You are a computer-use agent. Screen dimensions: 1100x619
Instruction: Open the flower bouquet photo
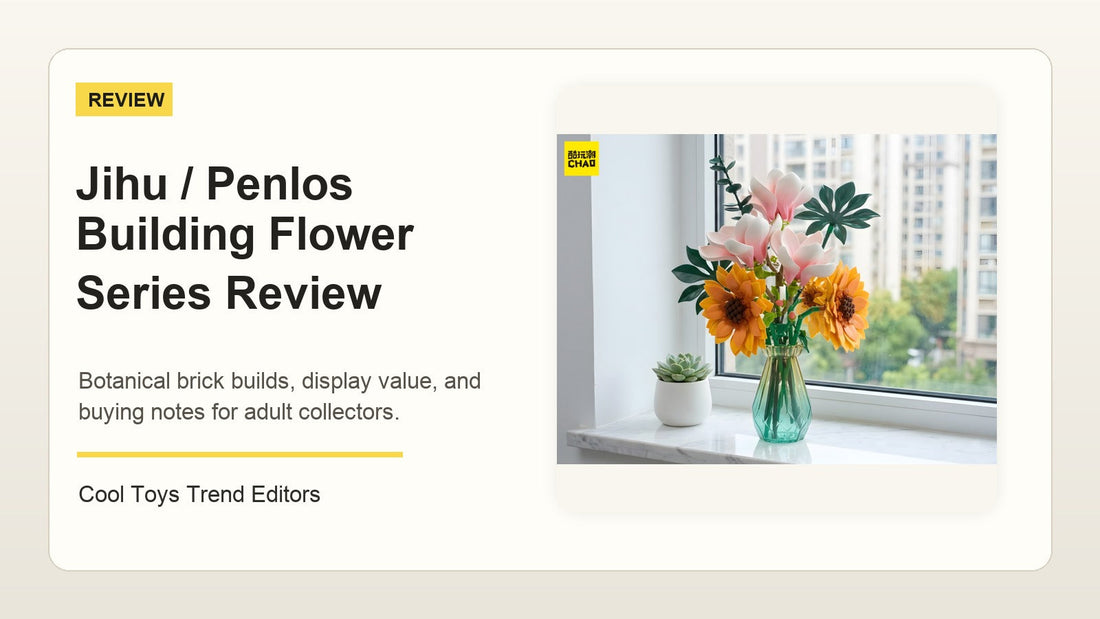pyautogui.click(x=777, y=299)
